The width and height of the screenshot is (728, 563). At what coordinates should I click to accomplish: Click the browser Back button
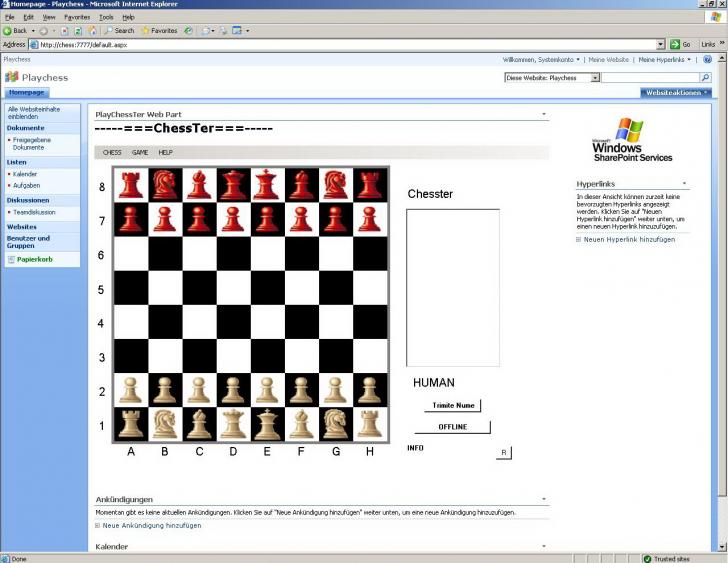(x=15, y=31)
